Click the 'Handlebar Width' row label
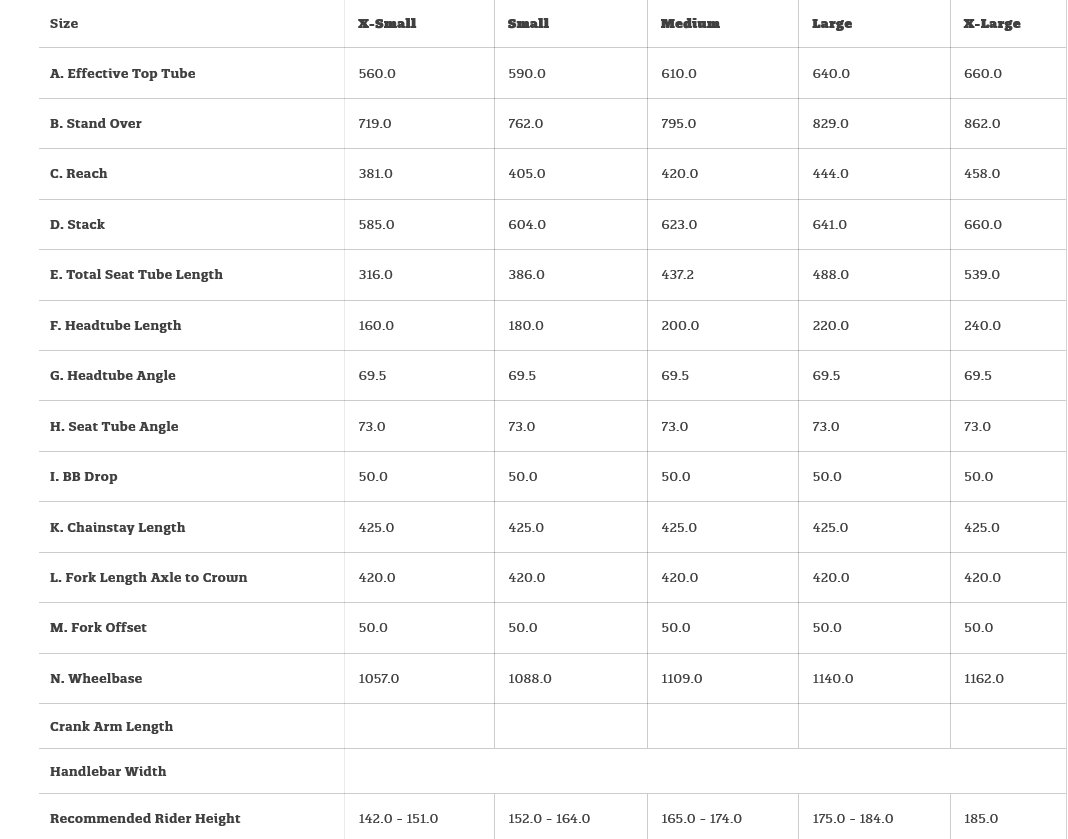1068x839 pixels. coord(108,772)
